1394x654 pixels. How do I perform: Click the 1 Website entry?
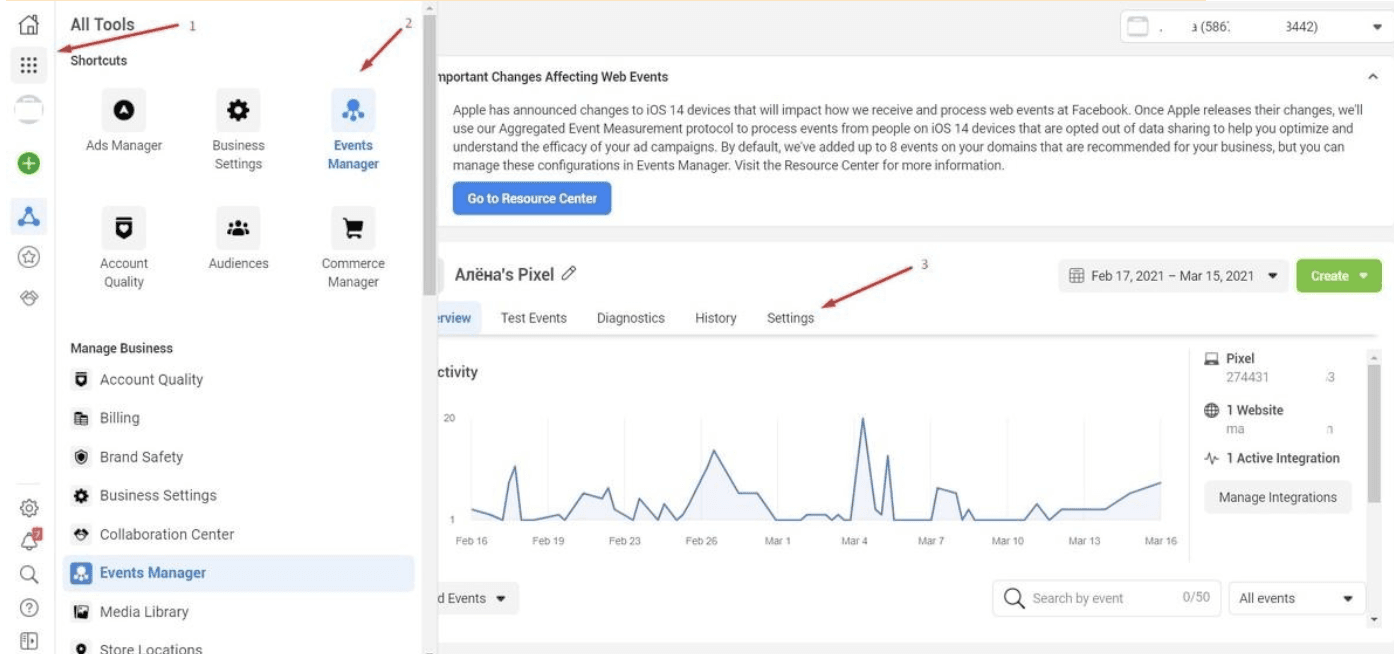click(x=1254, y=410)
